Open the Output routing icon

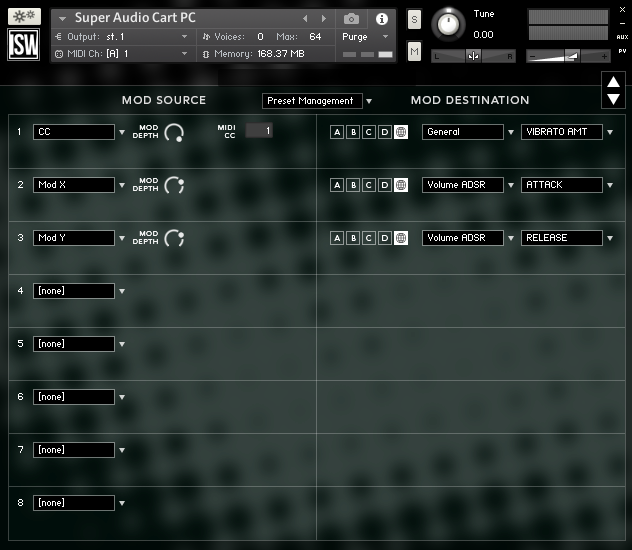(58, 37)
